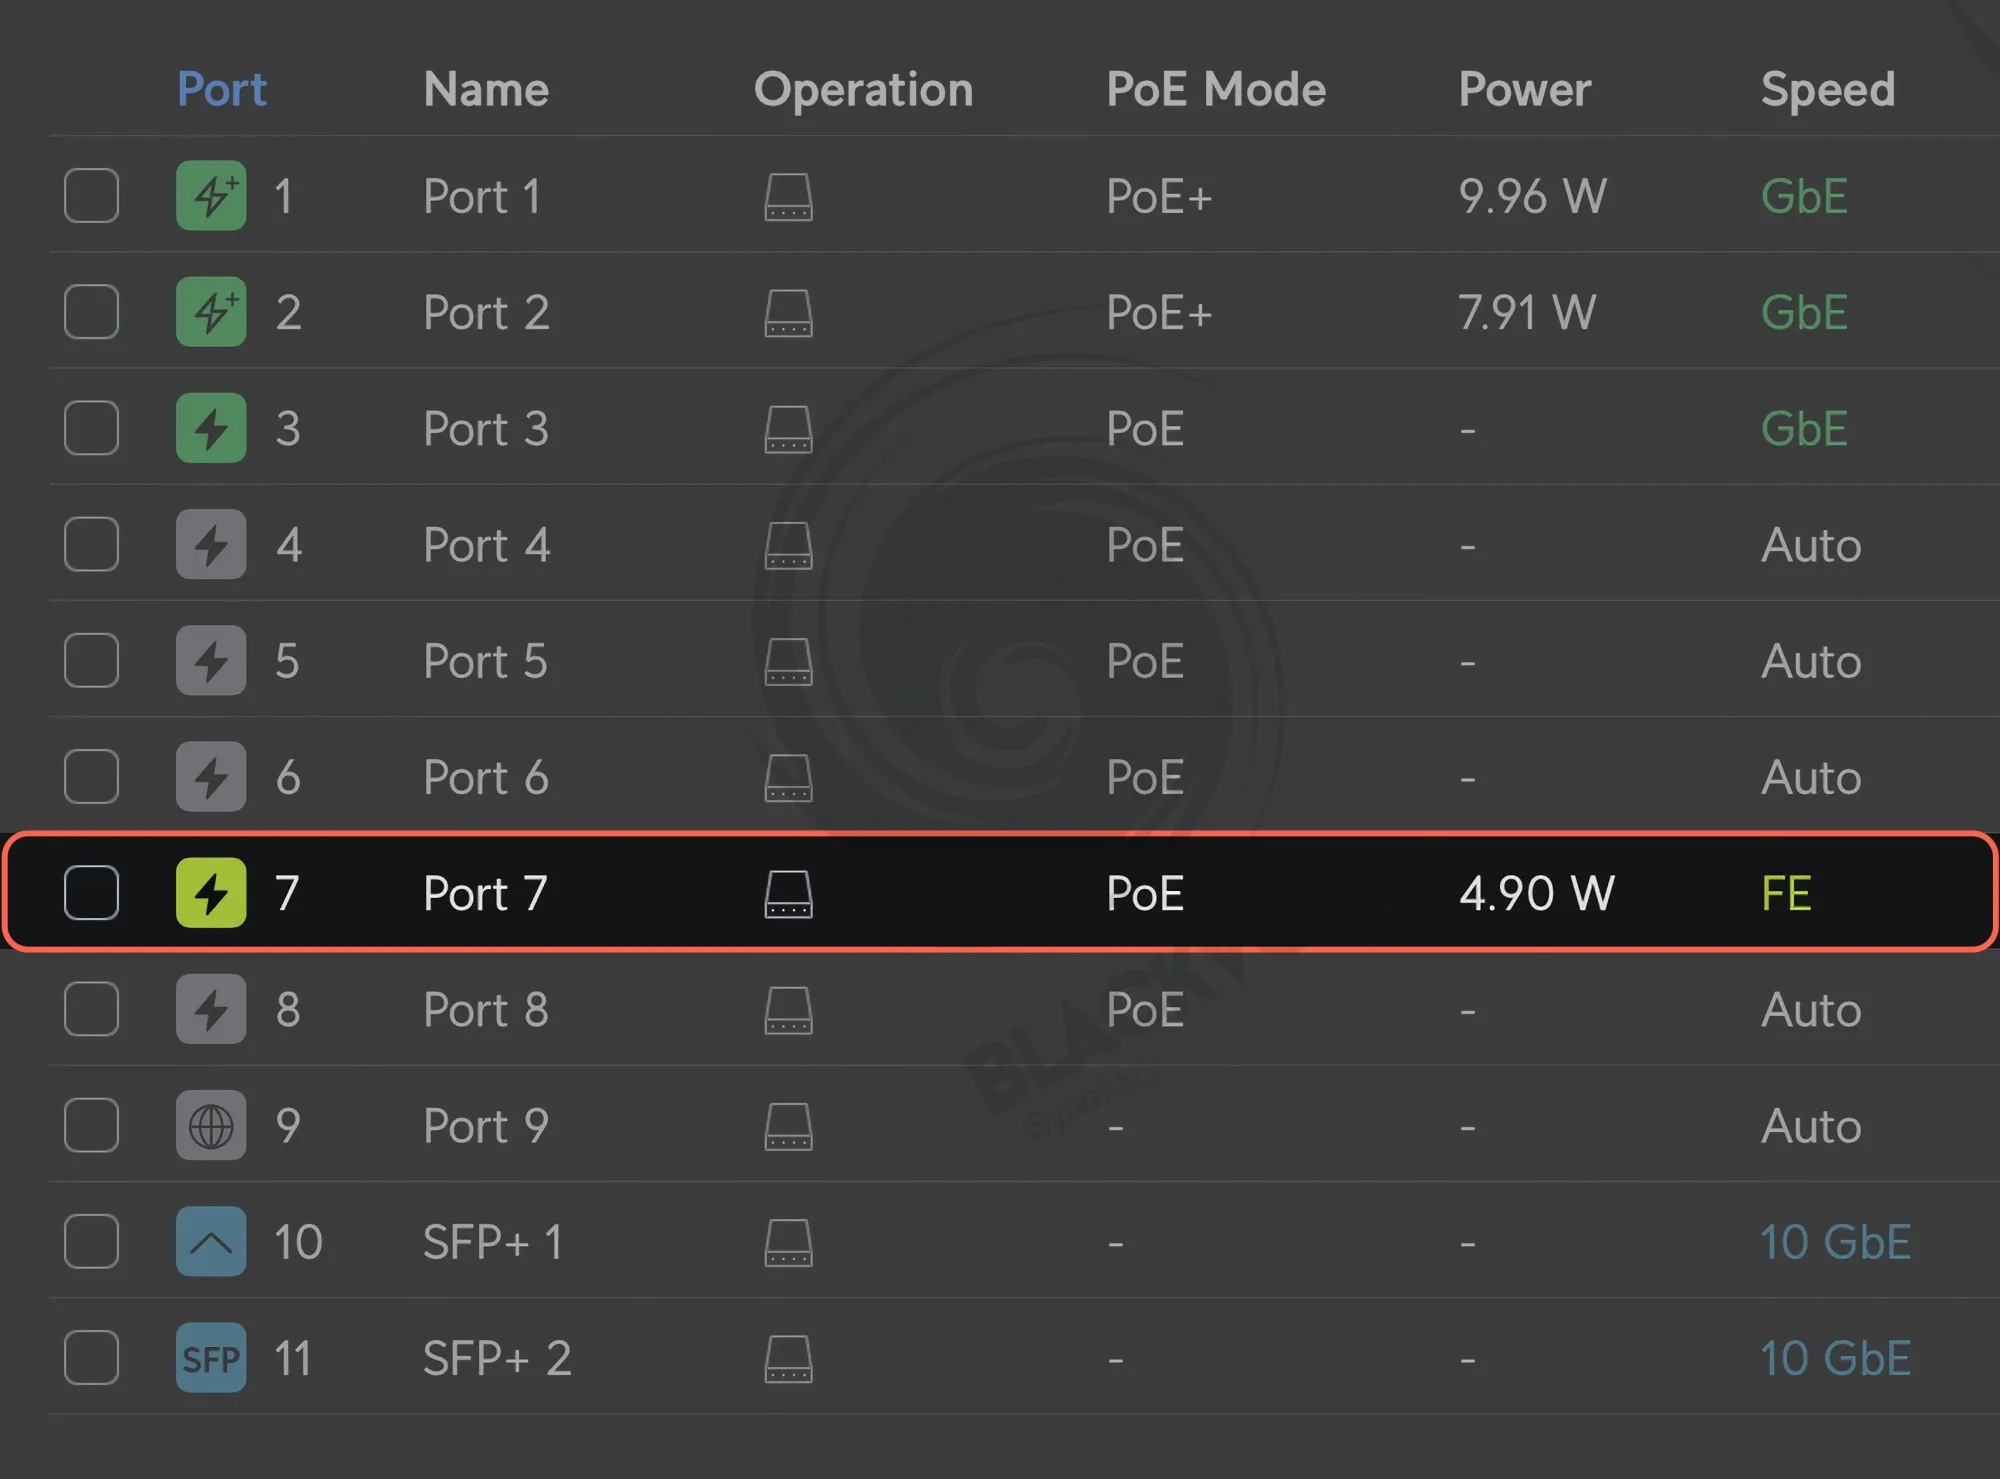Screen dimensions: 2000x1479
Task: Click the operation device icon for Port 2
Action: (x=788, y=313)
